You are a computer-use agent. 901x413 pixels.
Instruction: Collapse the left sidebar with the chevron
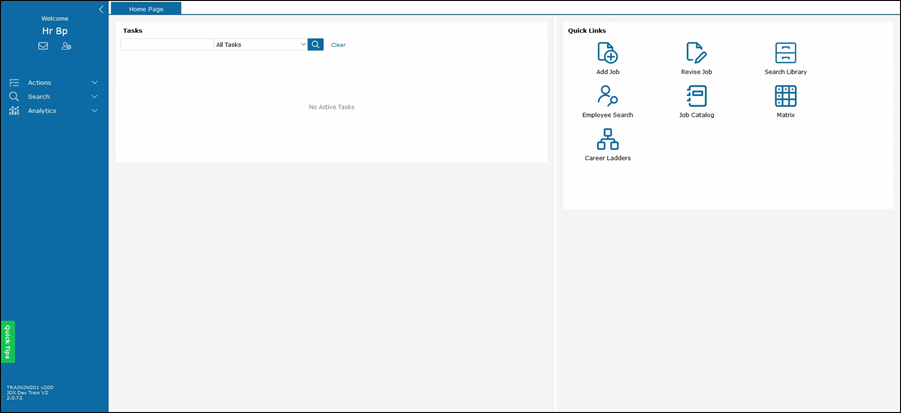click(x=101, y=9)
